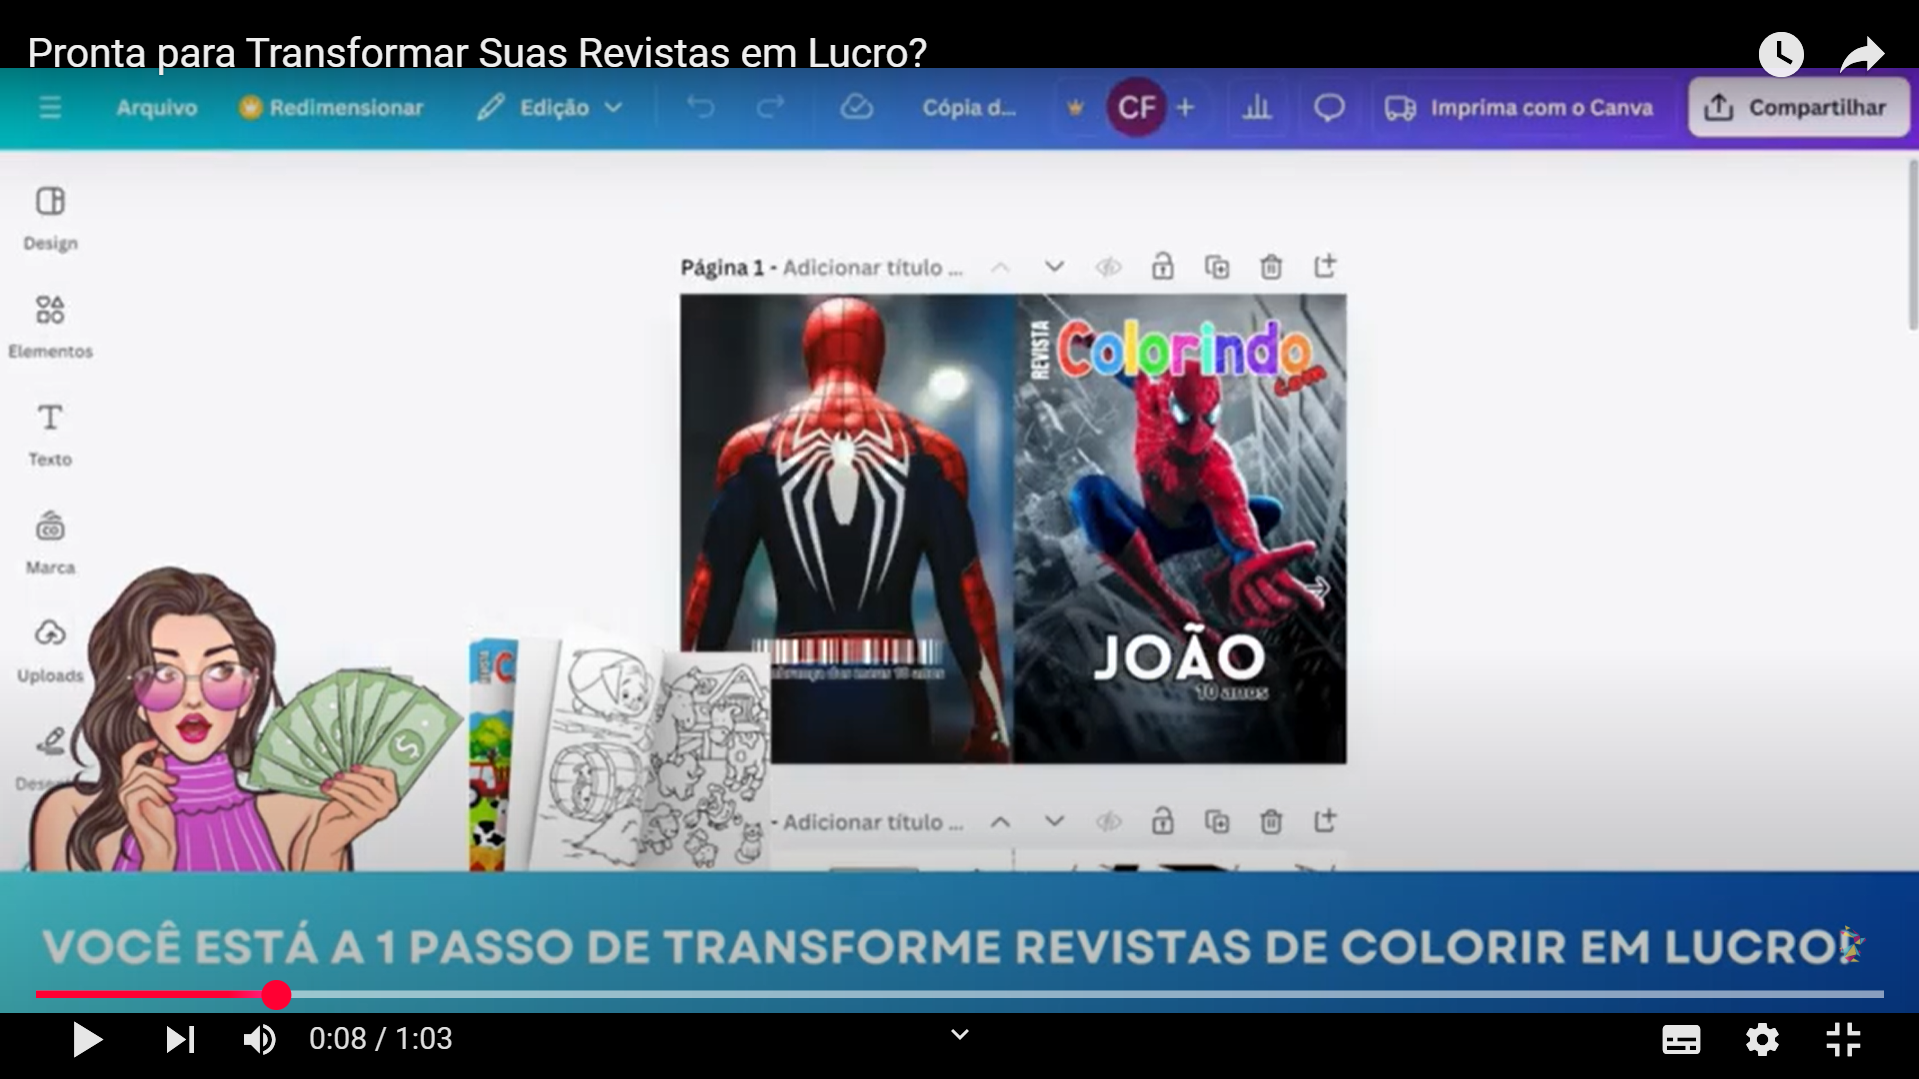Click the cloud save status icon

click(856, 107)
